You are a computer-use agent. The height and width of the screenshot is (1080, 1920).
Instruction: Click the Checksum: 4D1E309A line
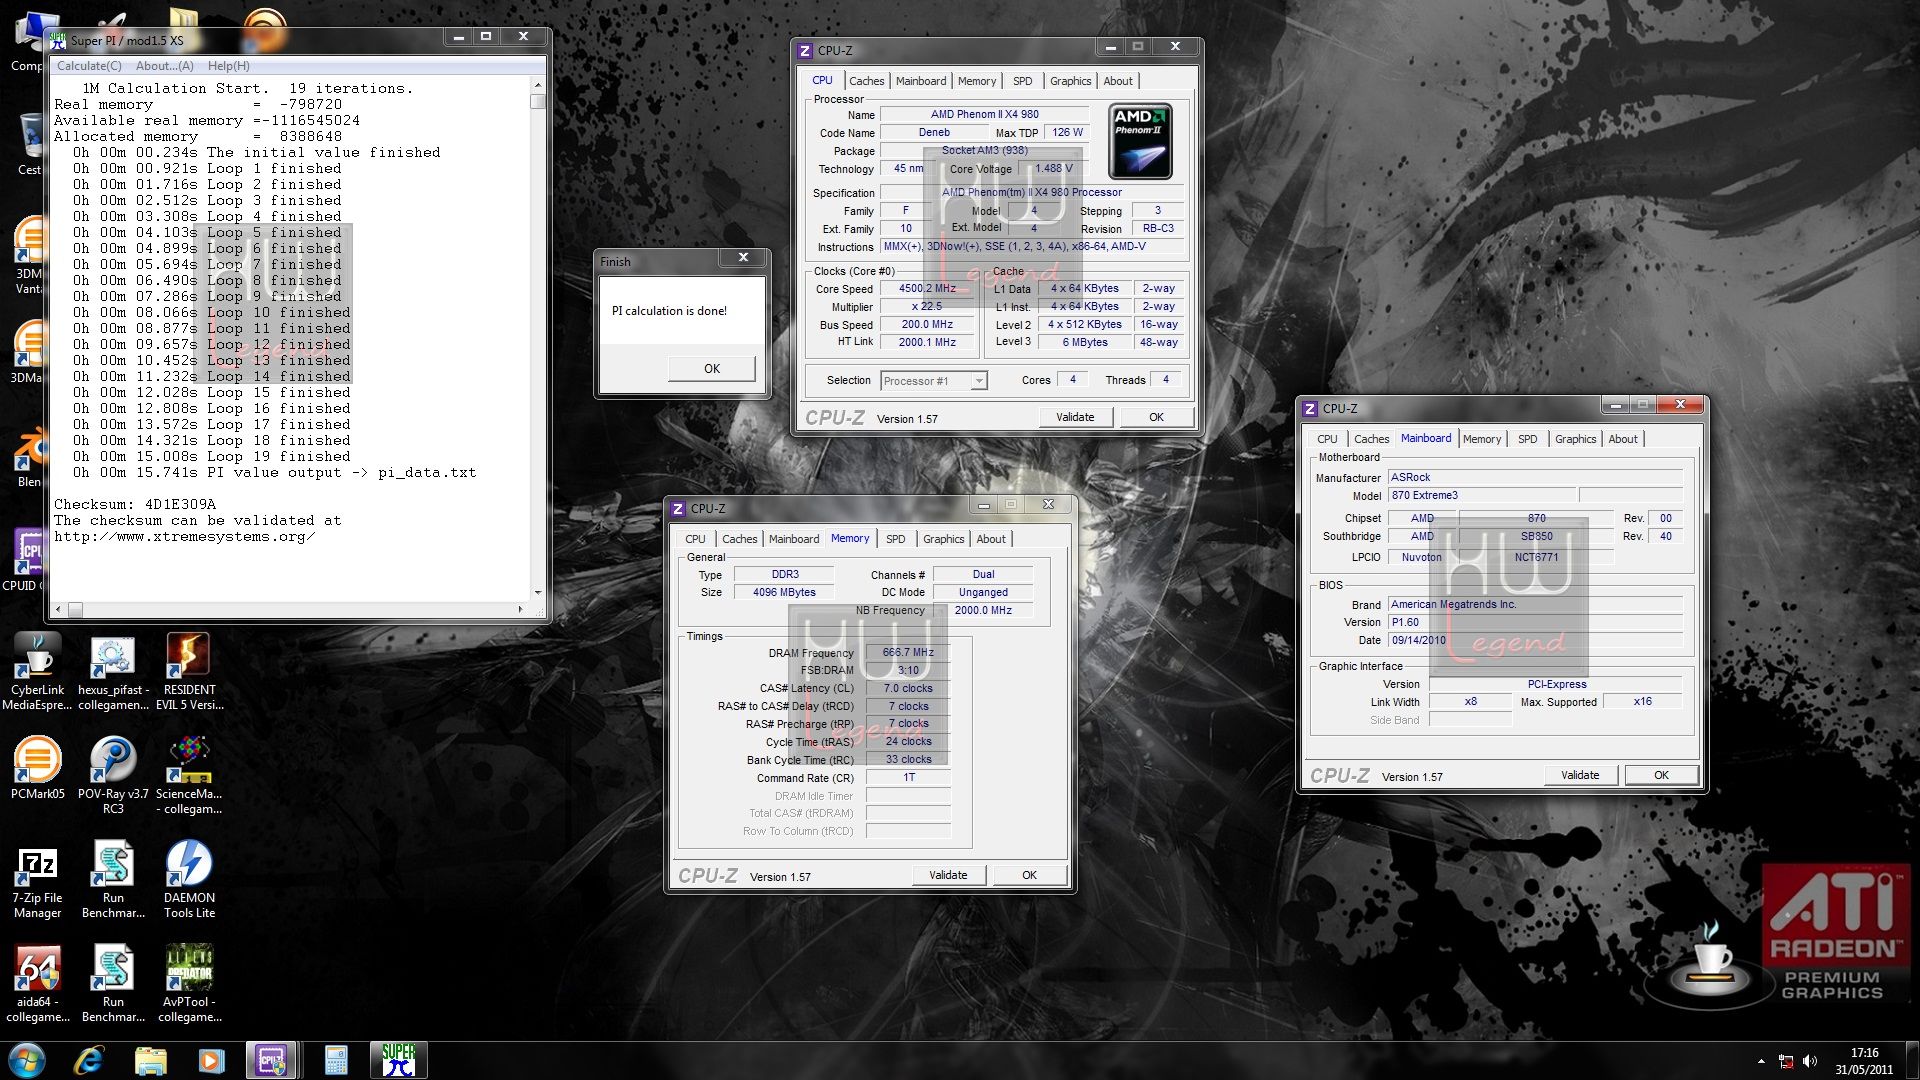135,505
